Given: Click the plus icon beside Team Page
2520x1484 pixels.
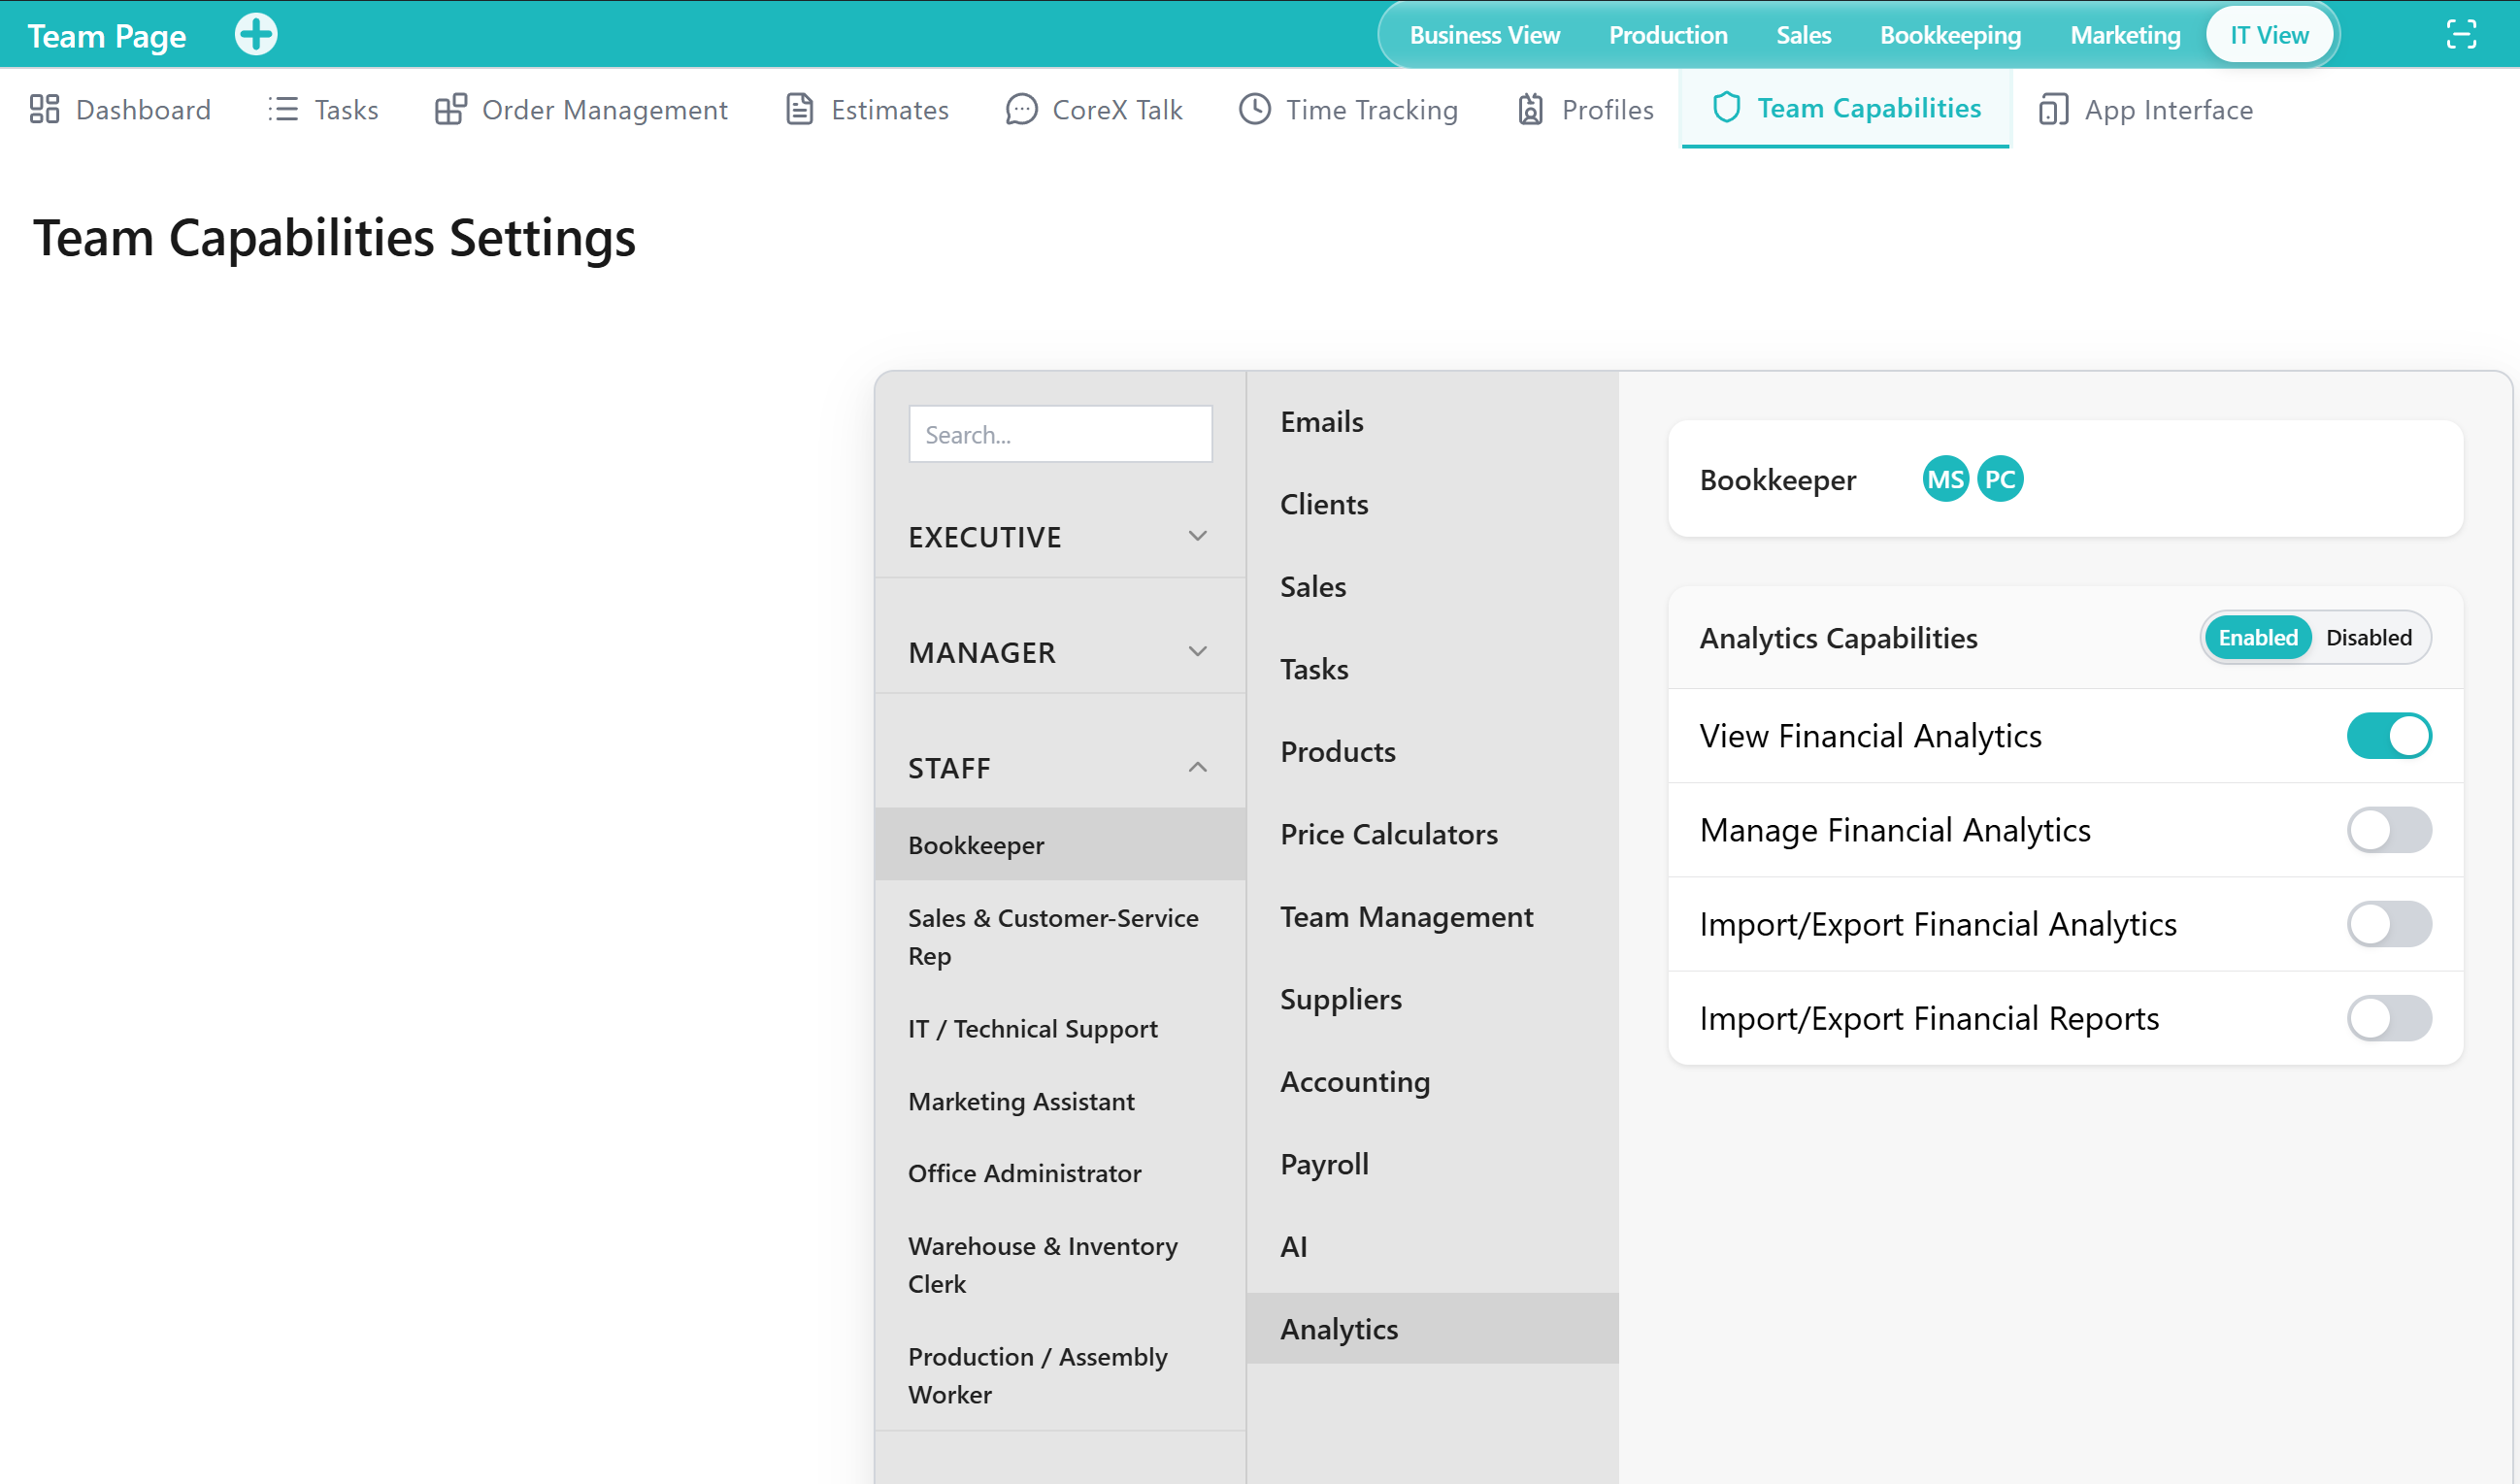Looking at the screenshot, I should 256,35.
